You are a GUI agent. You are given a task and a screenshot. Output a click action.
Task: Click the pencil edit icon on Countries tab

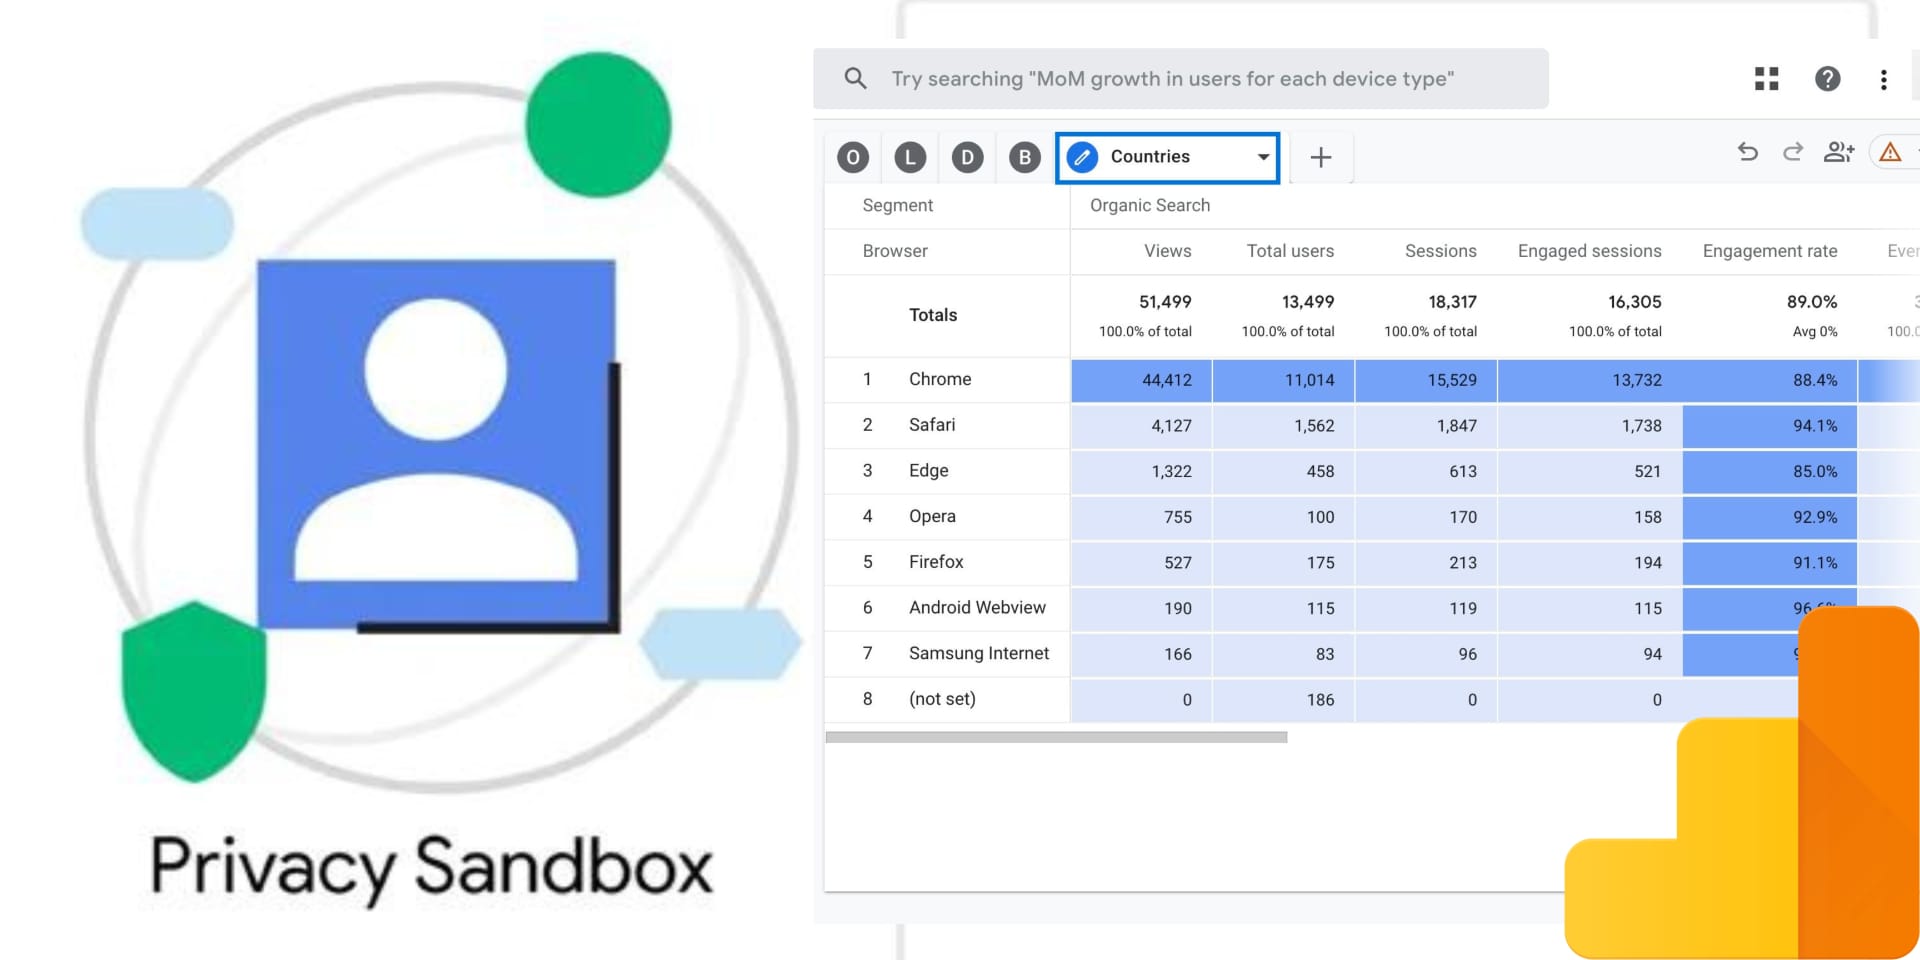click(1082, 157)
